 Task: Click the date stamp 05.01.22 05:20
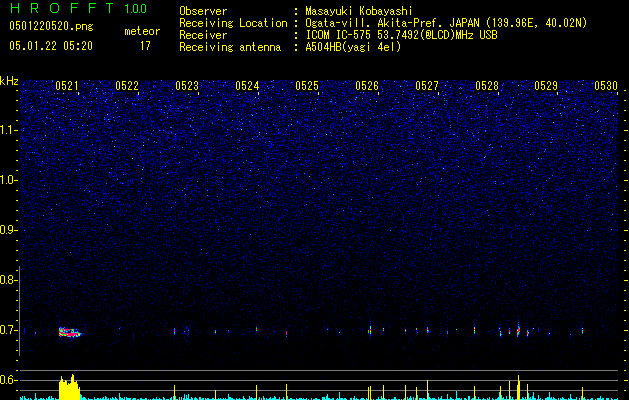(x=51, y=46)
